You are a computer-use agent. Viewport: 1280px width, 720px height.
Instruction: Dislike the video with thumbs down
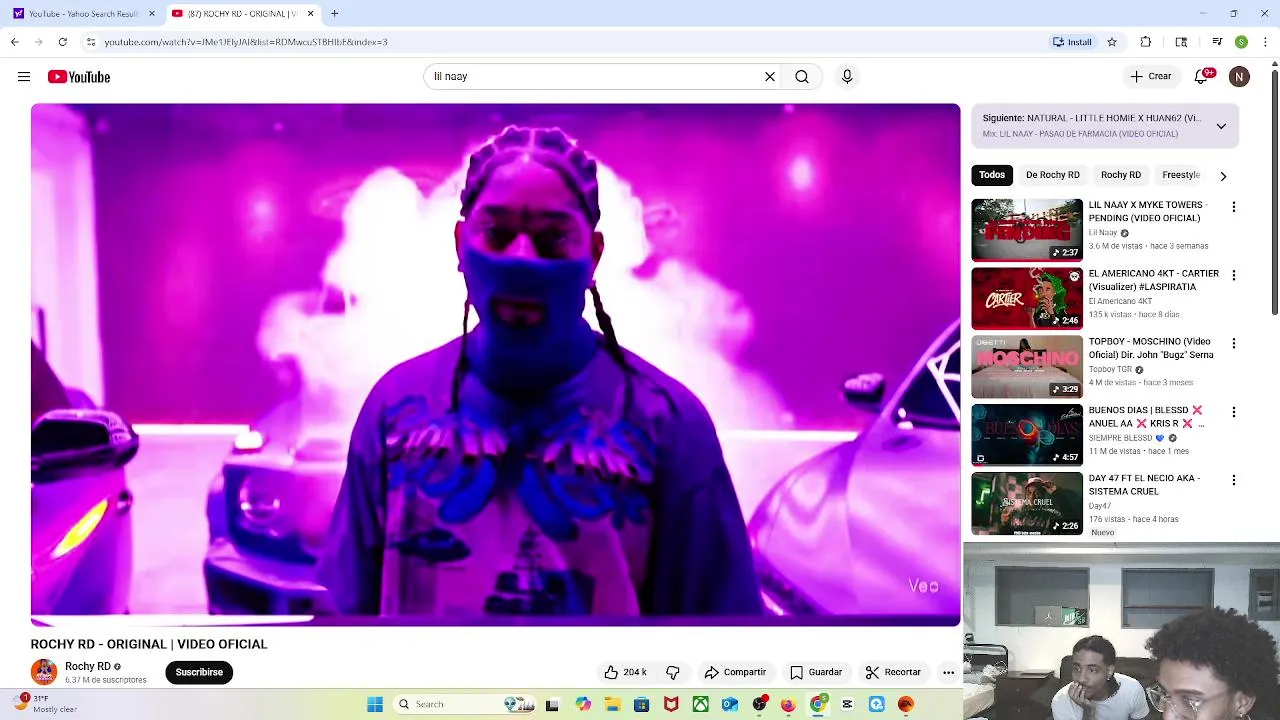(673, 672)
